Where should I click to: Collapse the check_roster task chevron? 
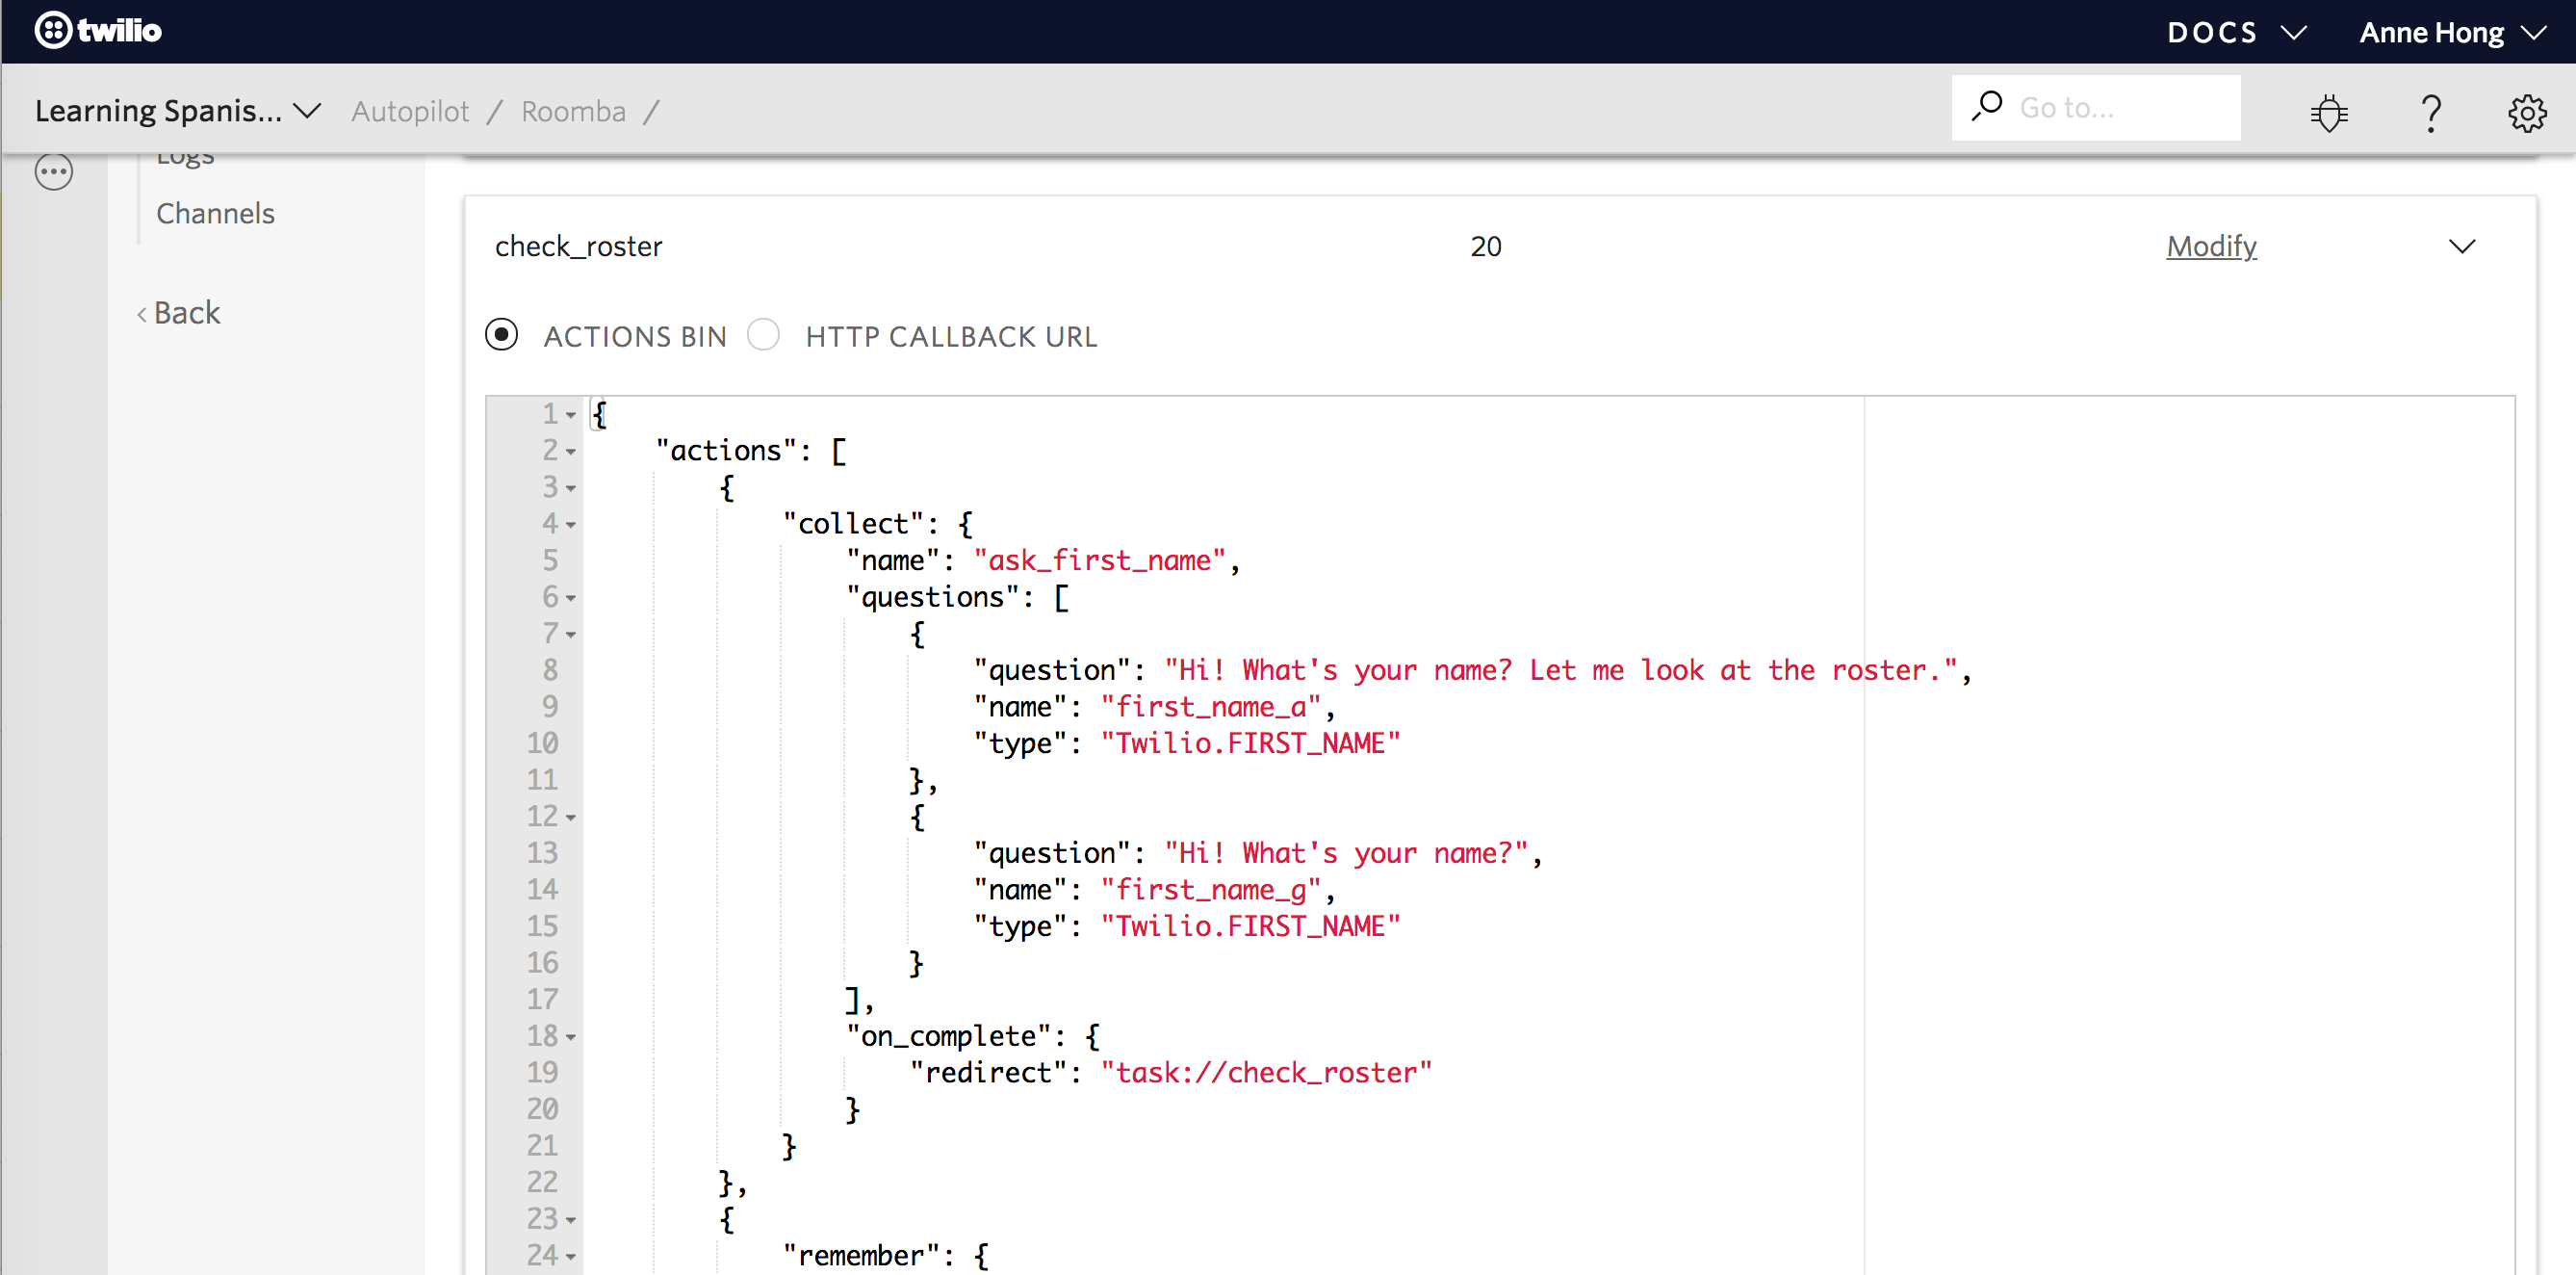coord(2462,246)
